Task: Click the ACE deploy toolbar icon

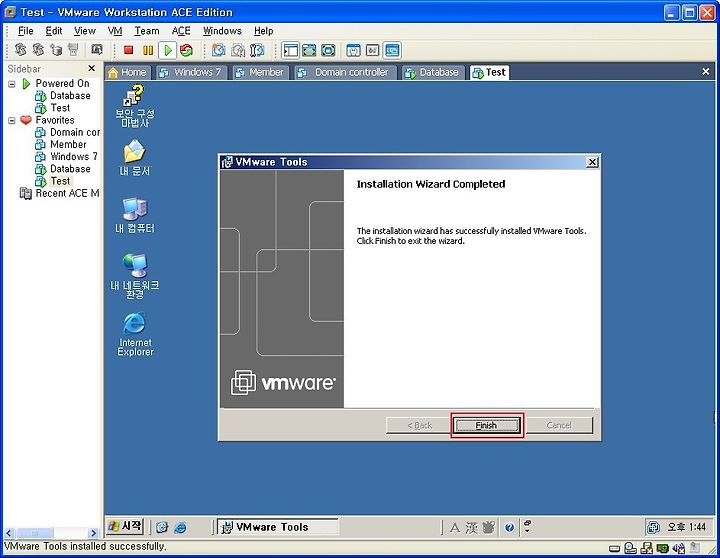Action: click(x=73, y=50)
